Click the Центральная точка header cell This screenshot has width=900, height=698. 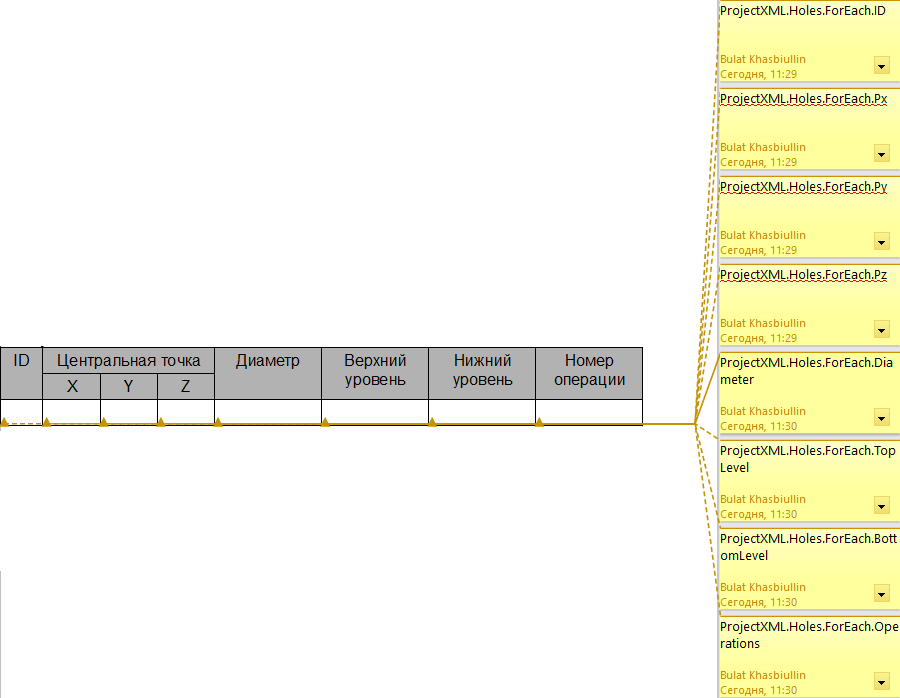[x=128, y=360]
